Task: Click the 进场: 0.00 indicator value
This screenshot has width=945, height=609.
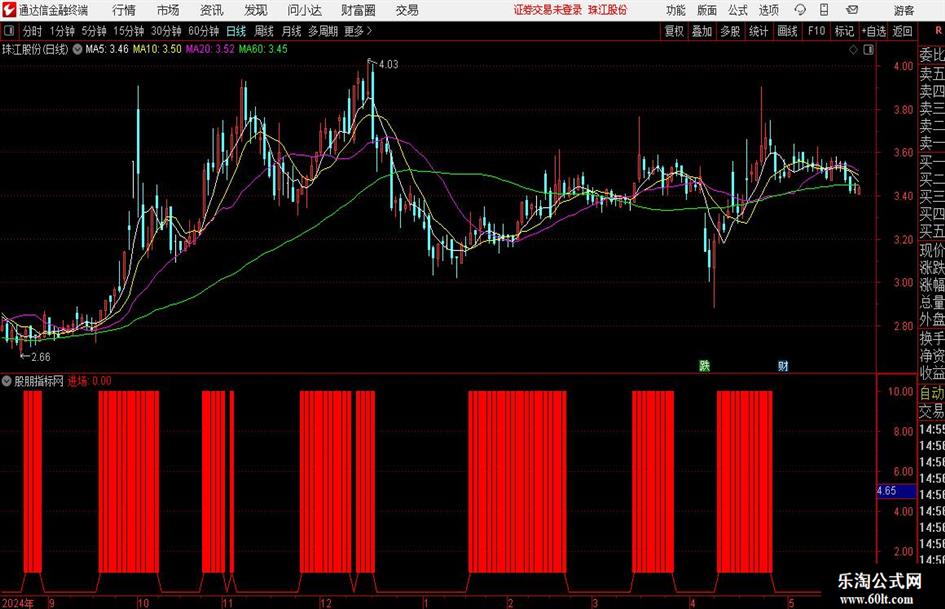Action: tap(90, 381)
